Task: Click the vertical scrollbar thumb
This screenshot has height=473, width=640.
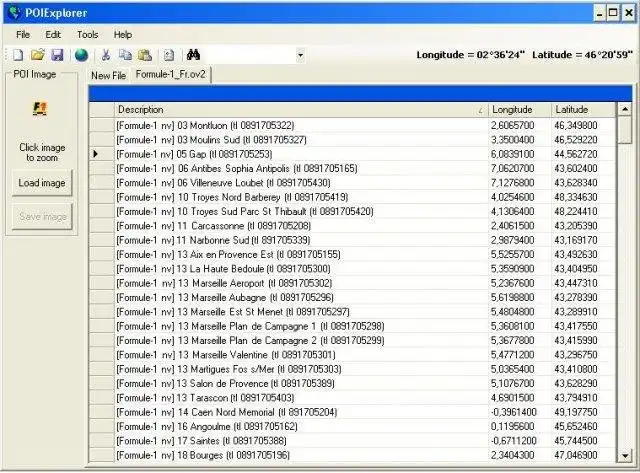Action: click(624, 130)
